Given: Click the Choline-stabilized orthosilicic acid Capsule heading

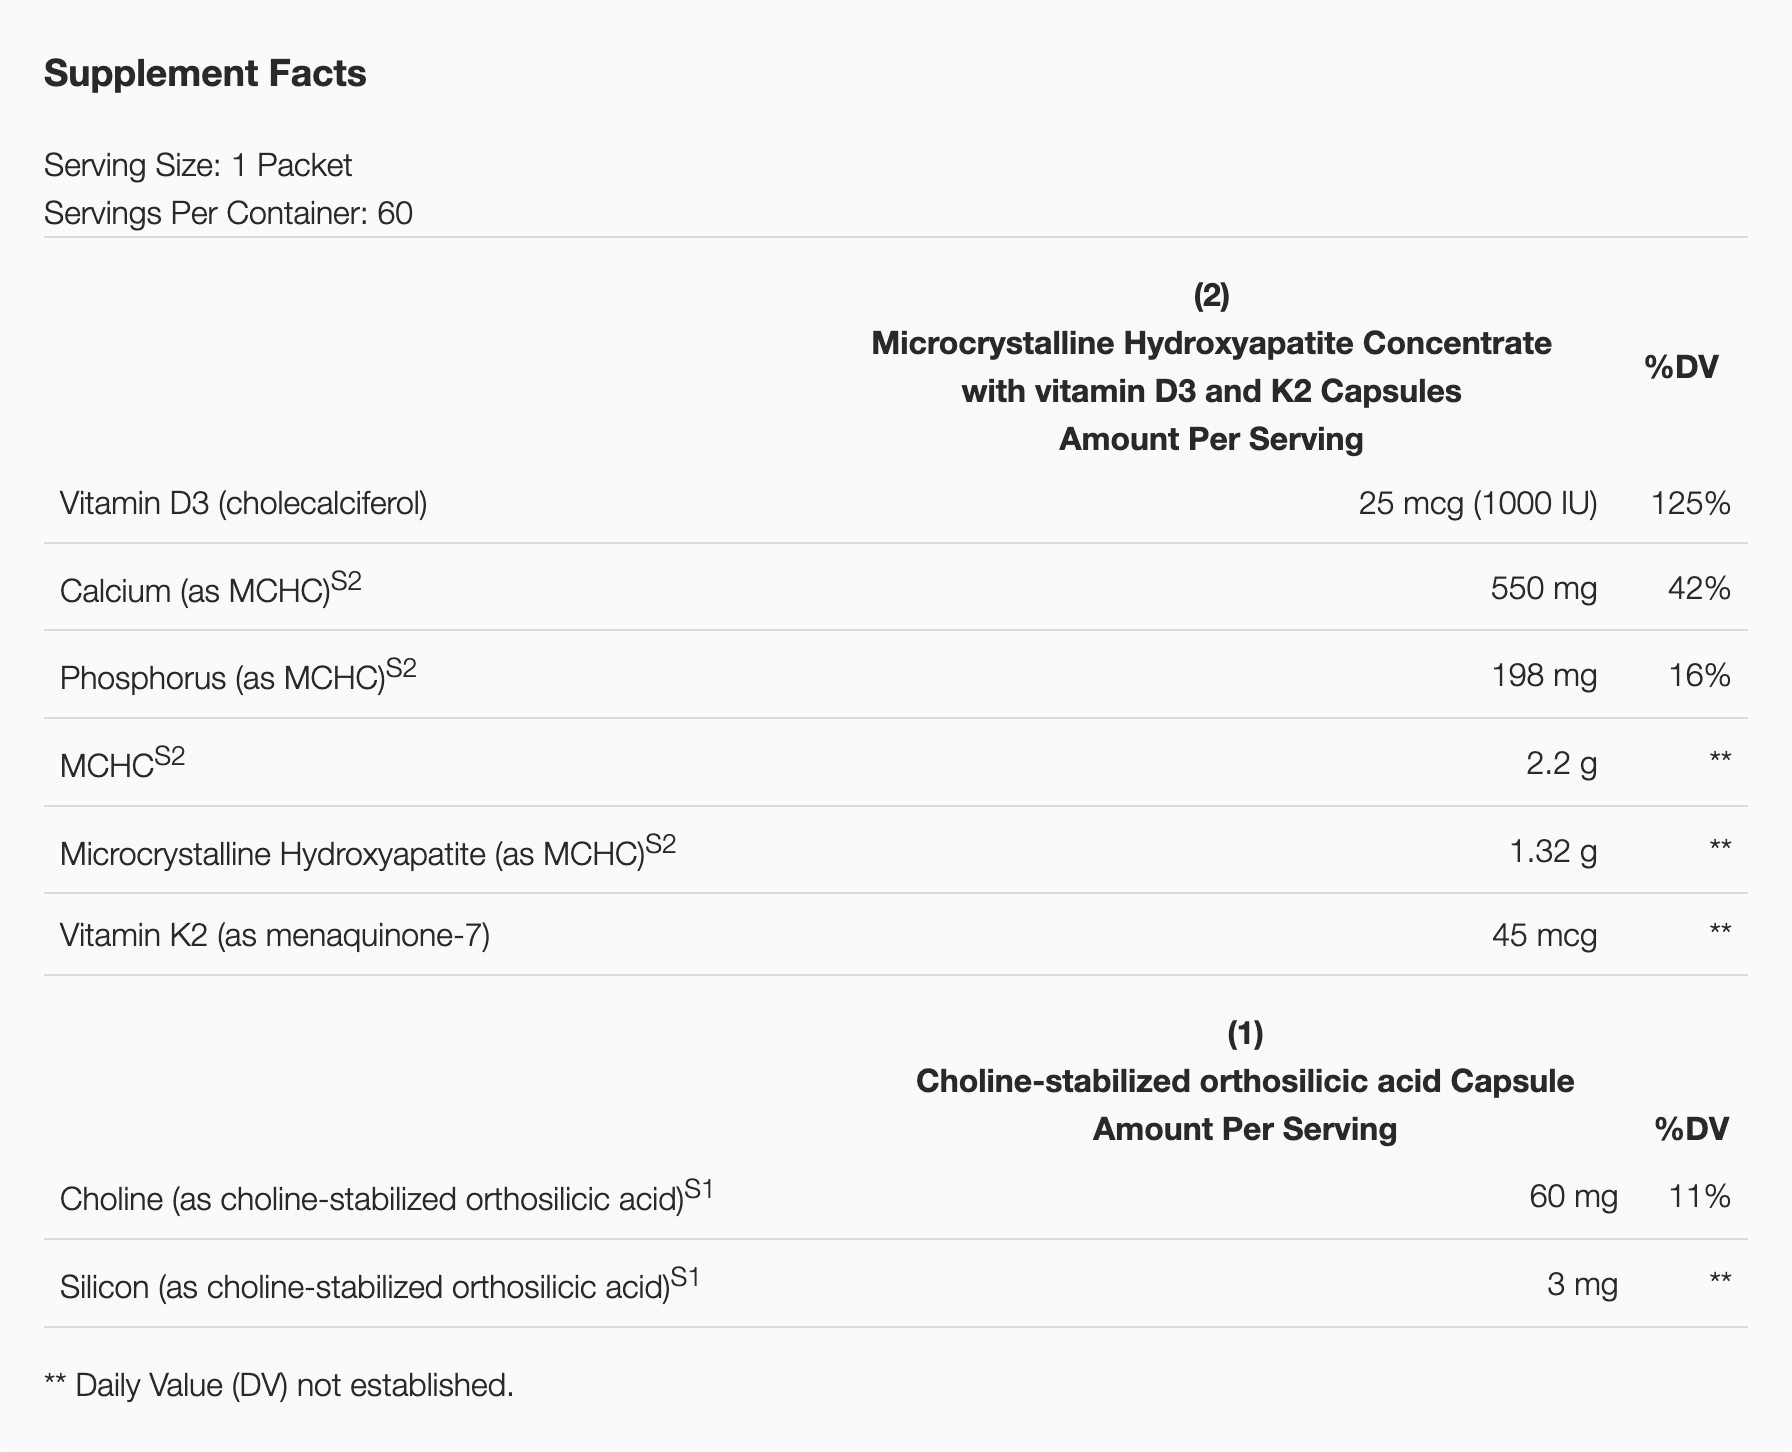Looking at the screenshot, I should [1244, 1081].
